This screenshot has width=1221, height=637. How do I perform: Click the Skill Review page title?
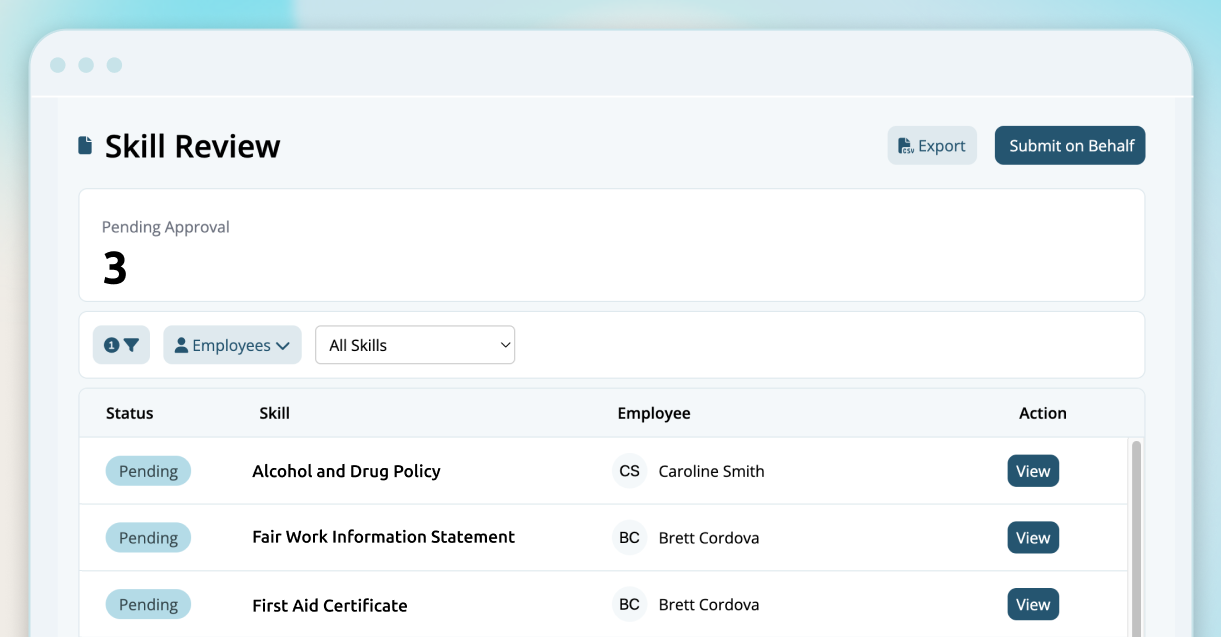click(x=193, y=146)
